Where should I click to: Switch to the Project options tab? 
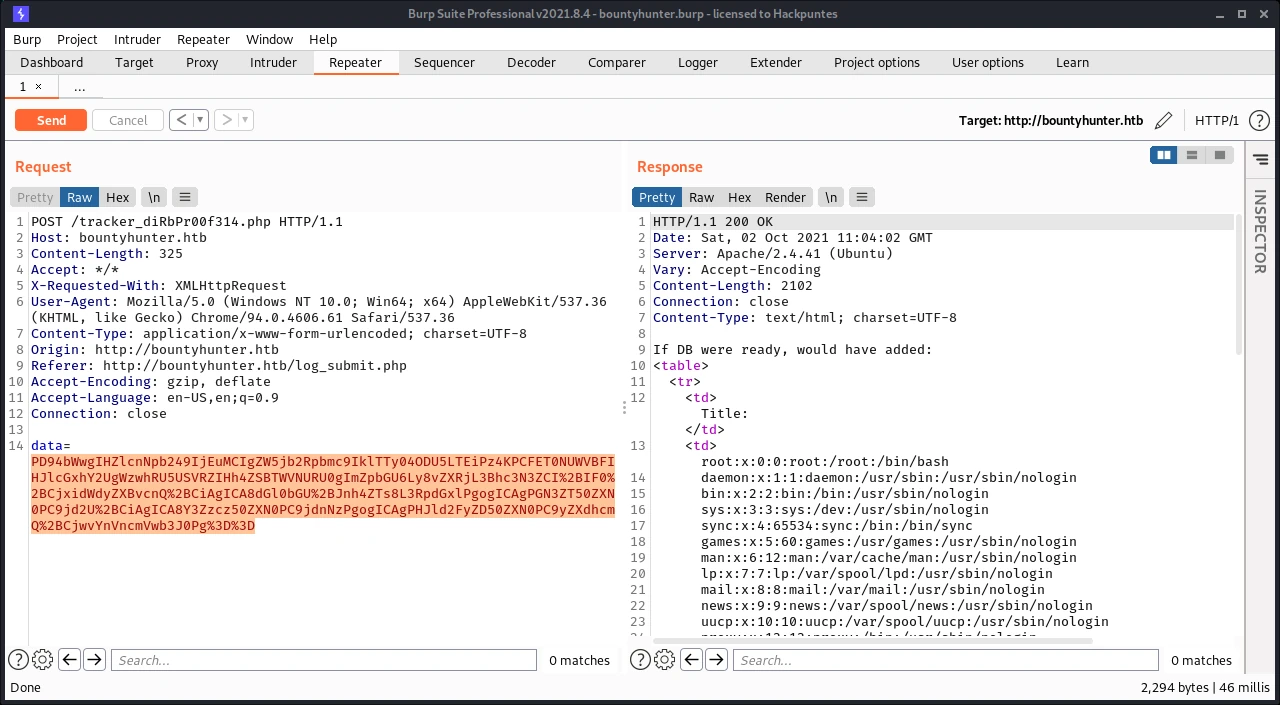coord(877,62)
